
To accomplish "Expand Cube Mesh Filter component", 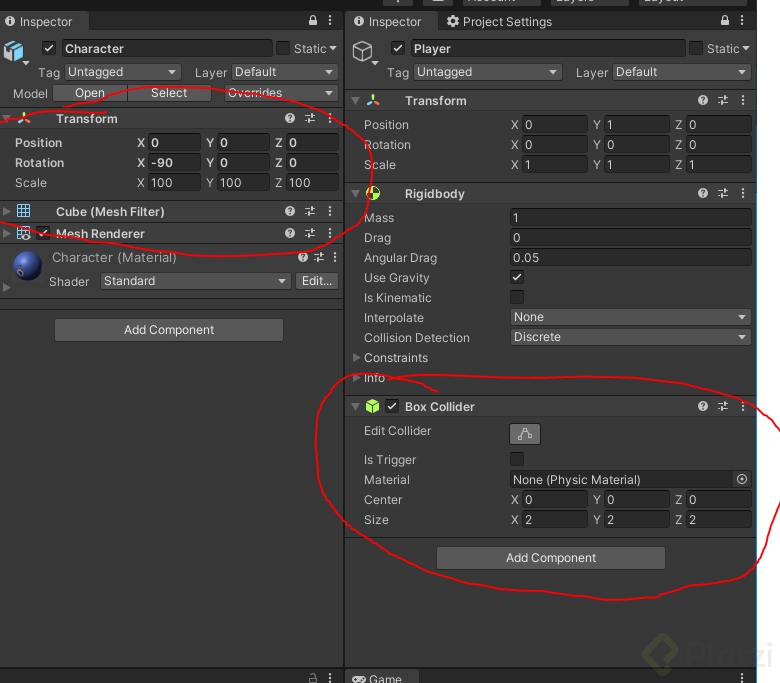I will 6,211.
